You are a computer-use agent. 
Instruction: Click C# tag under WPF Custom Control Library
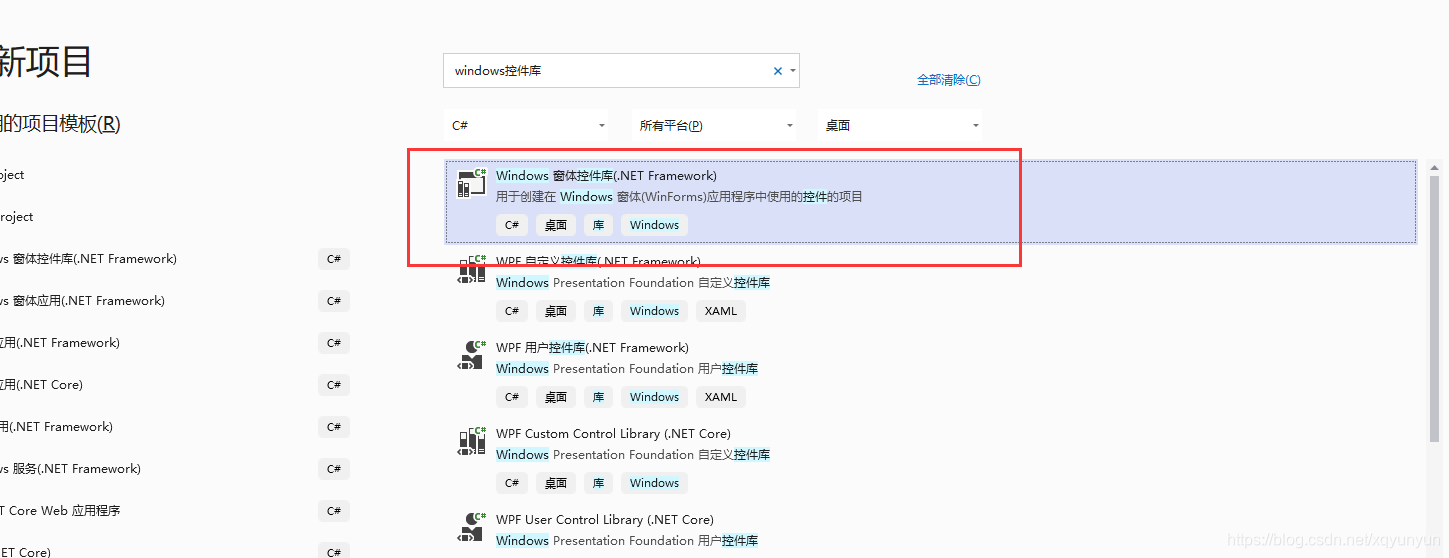(x=512, y=483)
